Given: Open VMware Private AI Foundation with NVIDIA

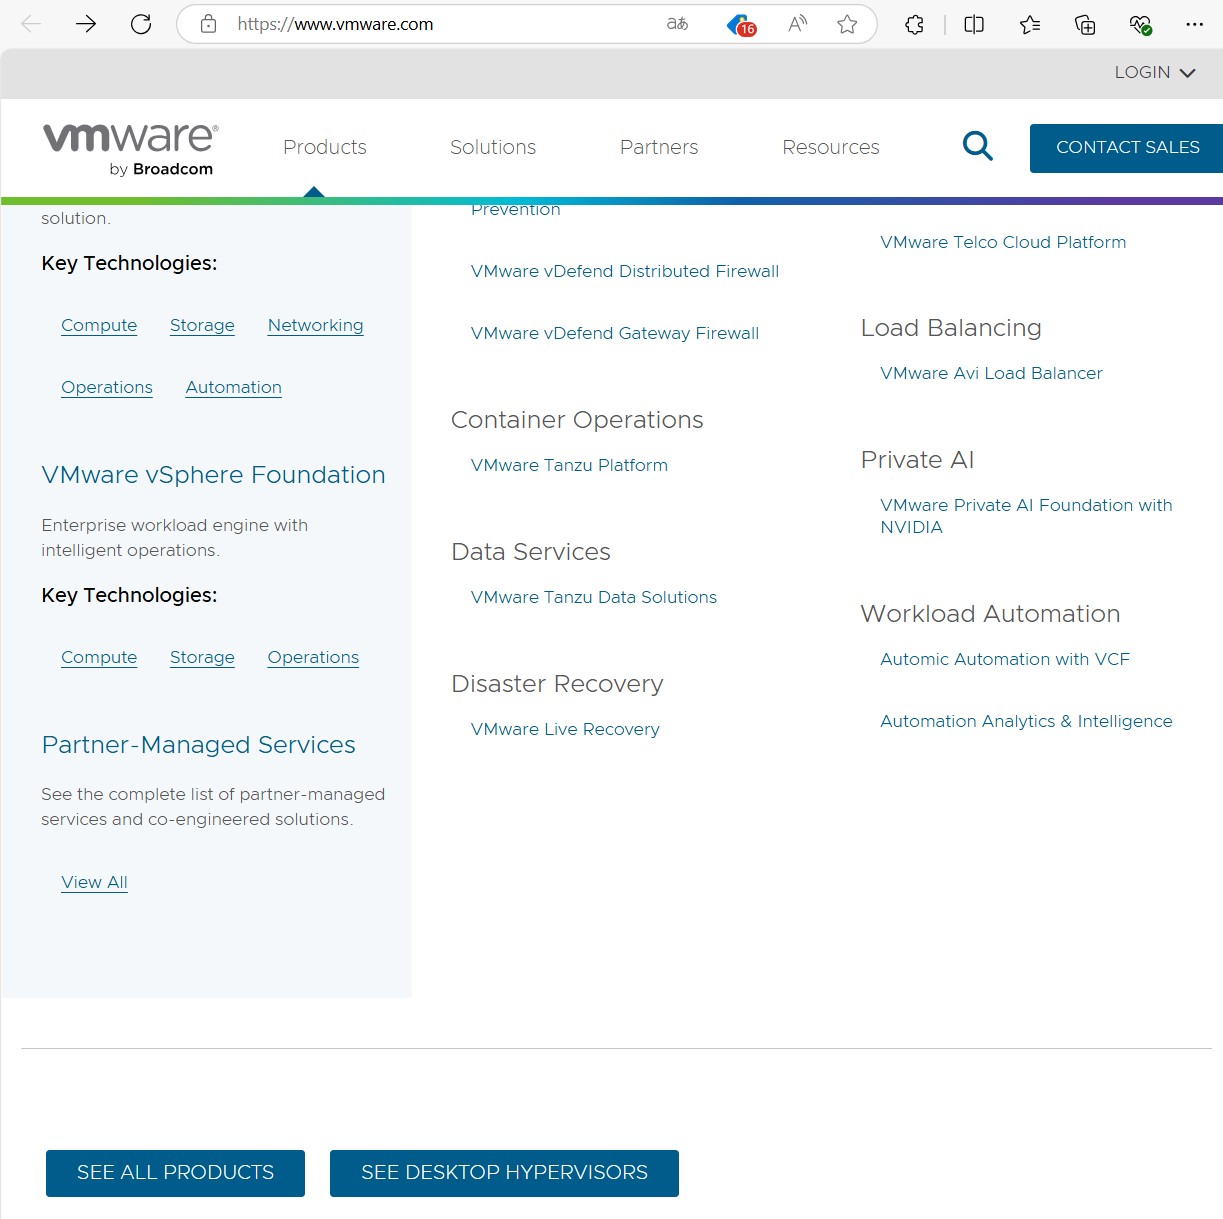Looking at the screenshot, I should [x=1026, y=516].
